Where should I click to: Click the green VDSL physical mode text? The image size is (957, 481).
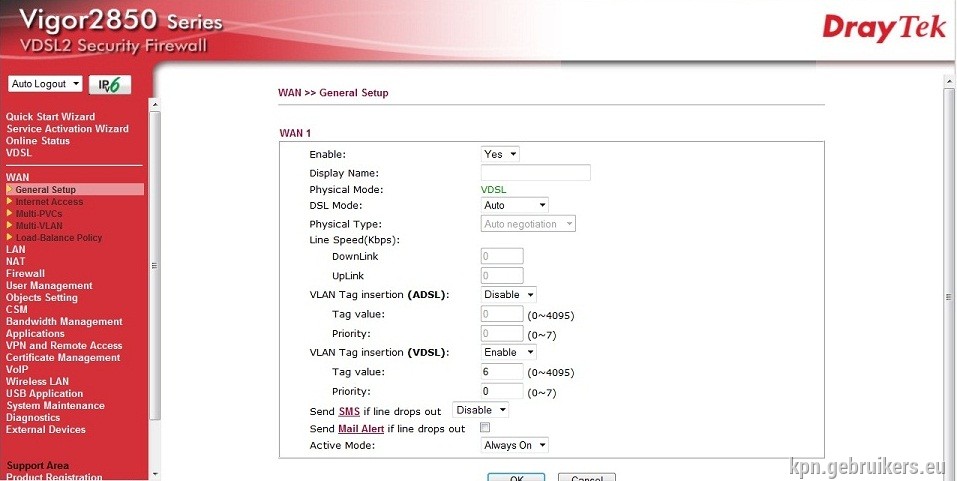point(493,190)
